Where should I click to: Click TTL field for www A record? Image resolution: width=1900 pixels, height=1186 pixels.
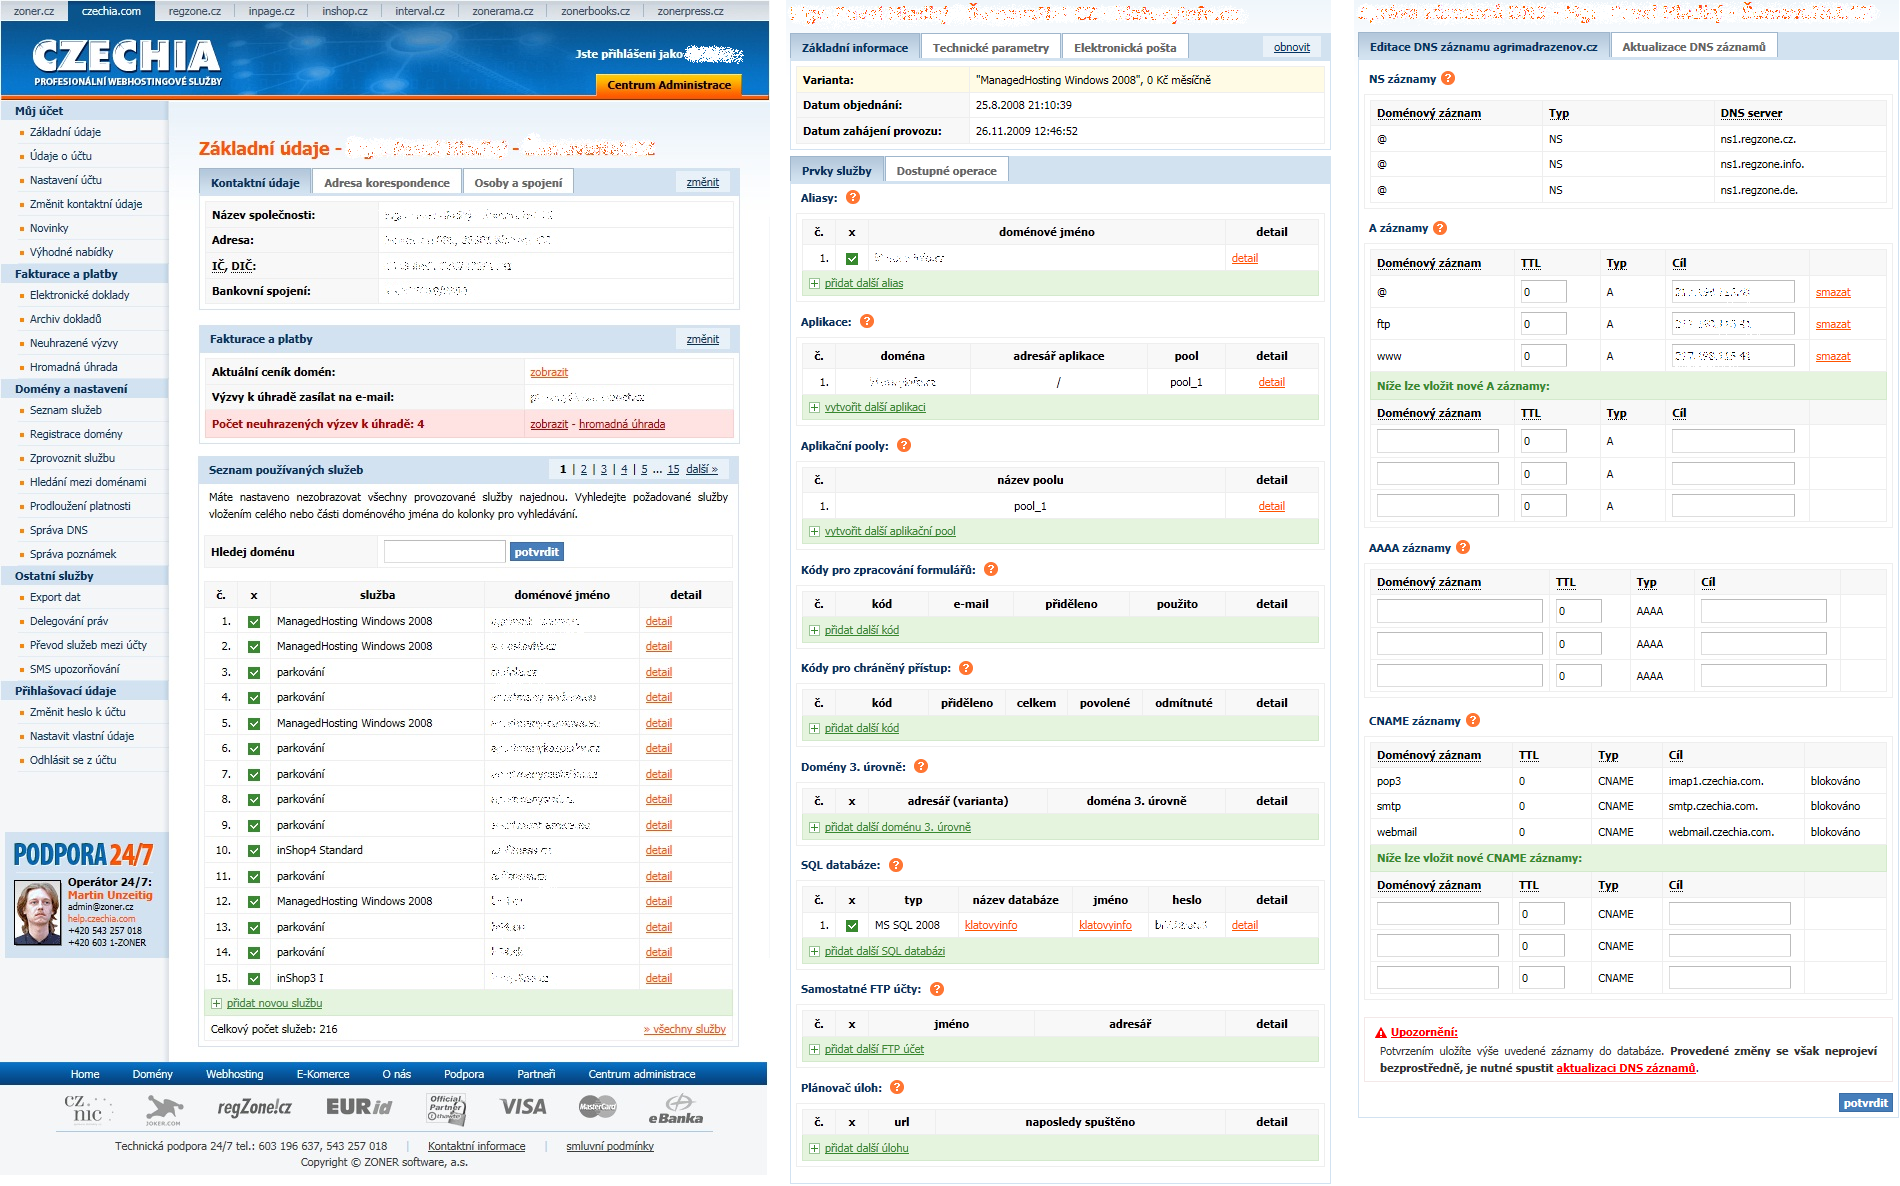1543,356
